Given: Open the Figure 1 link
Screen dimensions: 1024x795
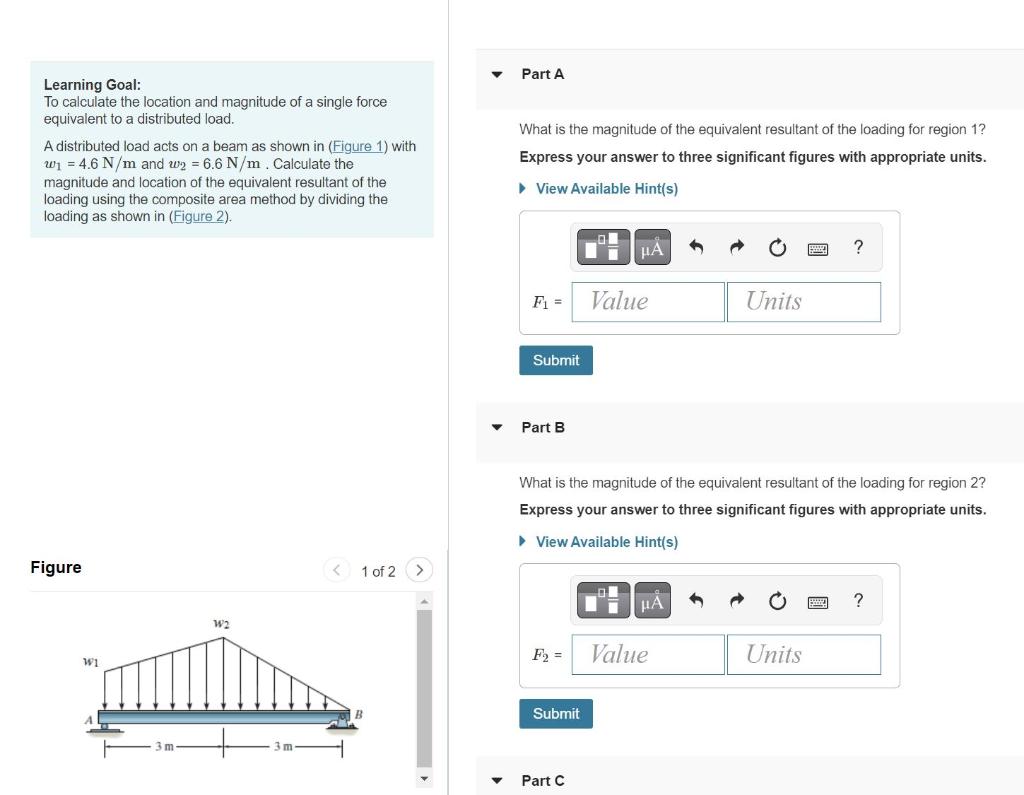Looking at the screenshot, I should [x=356, y=146].
